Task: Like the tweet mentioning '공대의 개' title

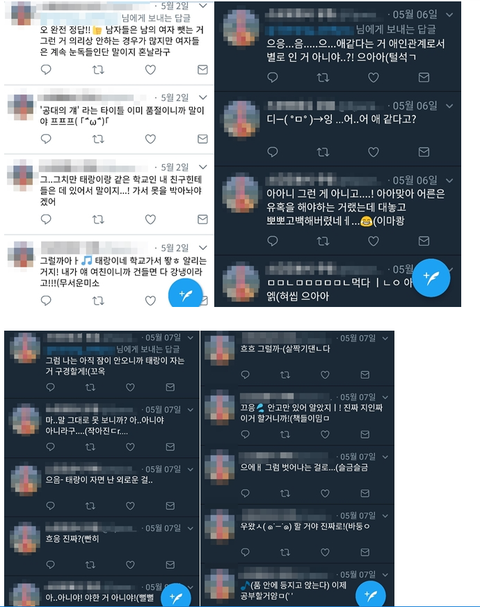Action: point(150,139)
